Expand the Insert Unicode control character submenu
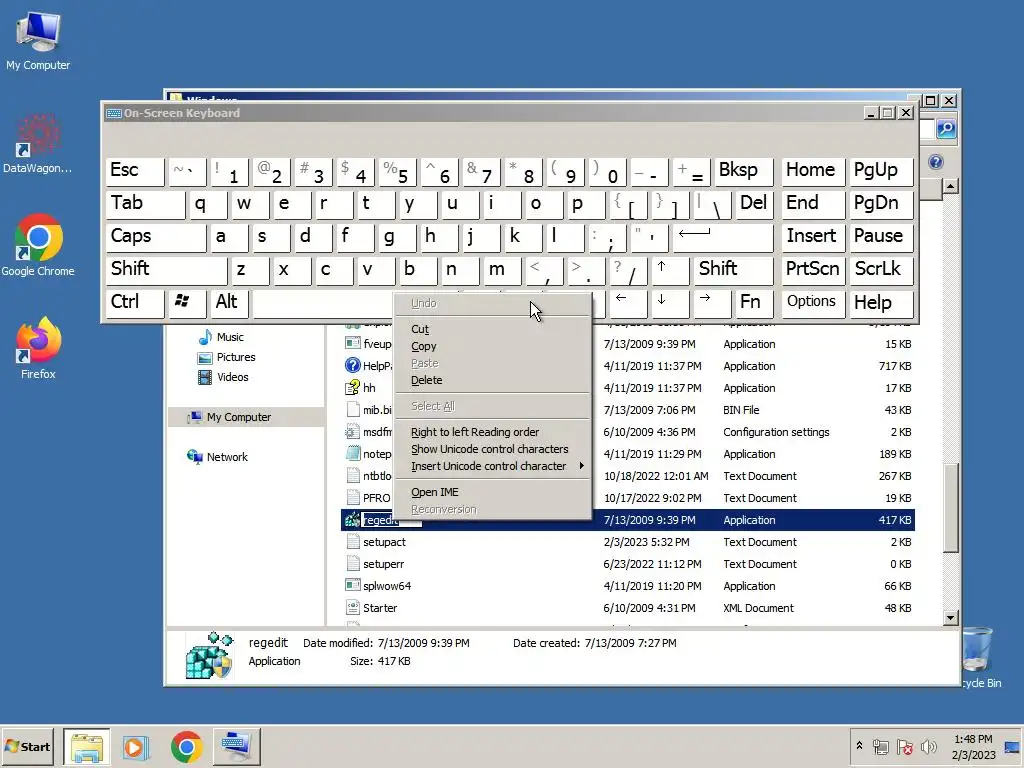 [492, 466]
